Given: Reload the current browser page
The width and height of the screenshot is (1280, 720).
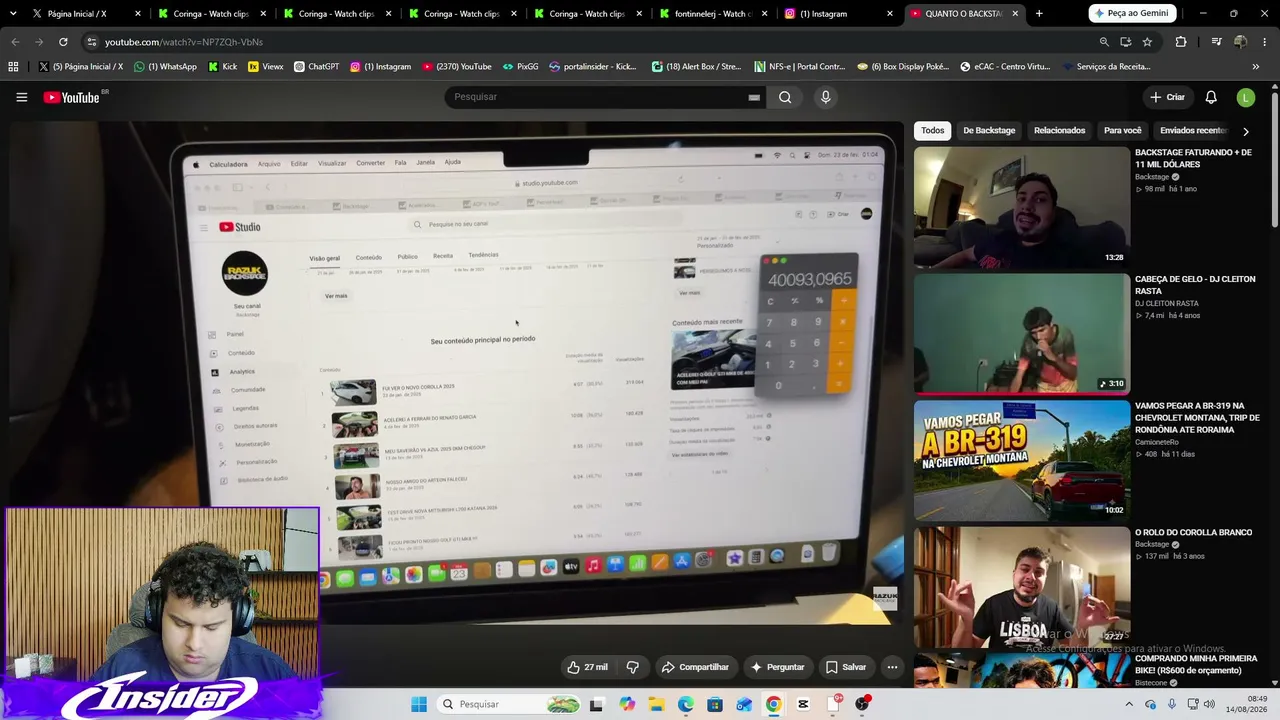Looking at the screenshot, I should click(63, 42).
